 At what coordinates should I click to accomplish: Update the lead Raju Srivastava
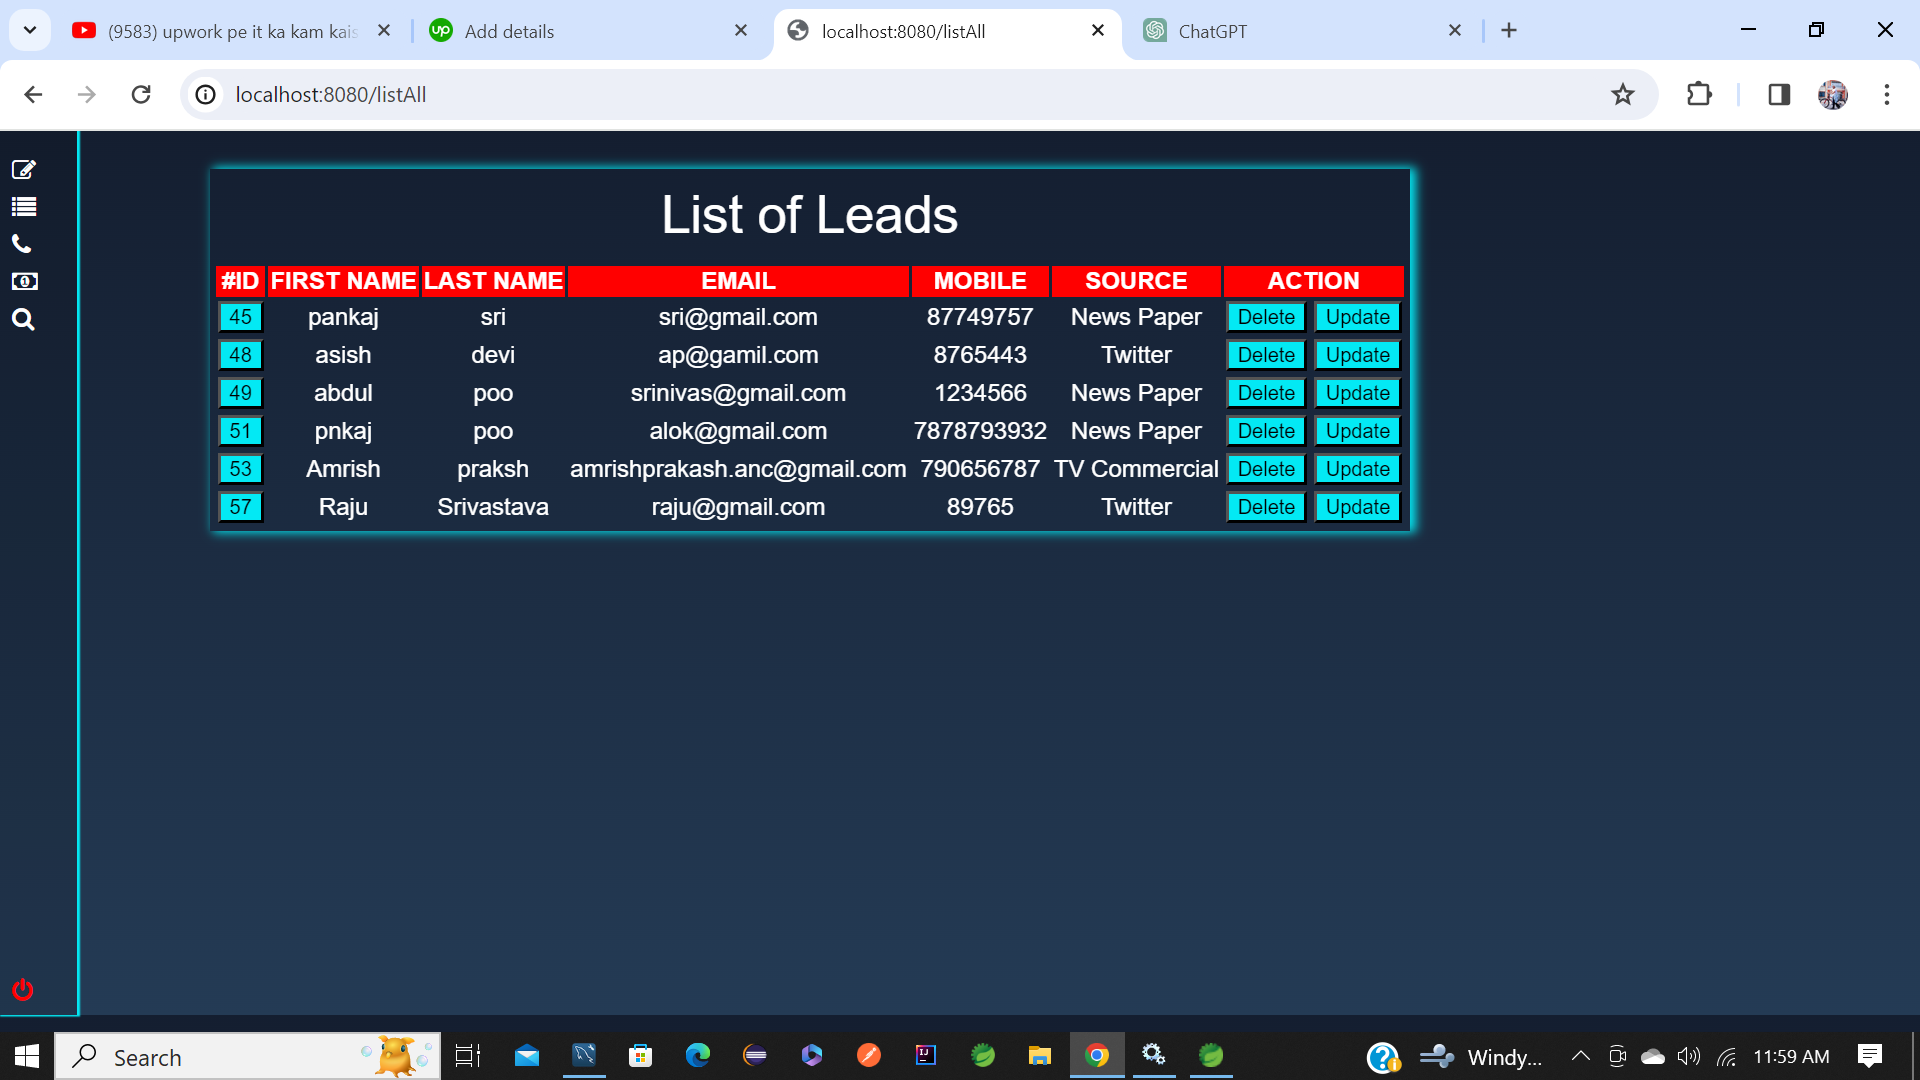pos(1357,507)
